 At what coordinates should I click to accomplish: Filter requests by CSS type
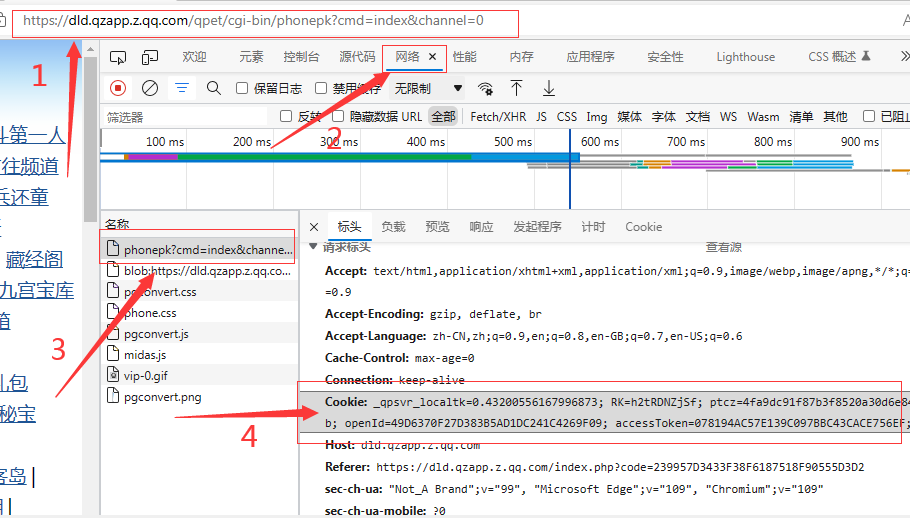point(567,117)
